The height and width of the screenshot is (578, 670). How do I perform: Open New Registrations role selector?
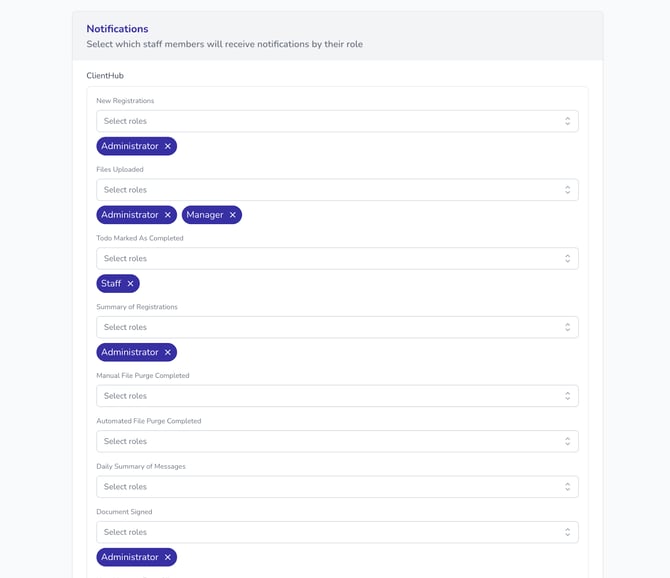(330, 121)
